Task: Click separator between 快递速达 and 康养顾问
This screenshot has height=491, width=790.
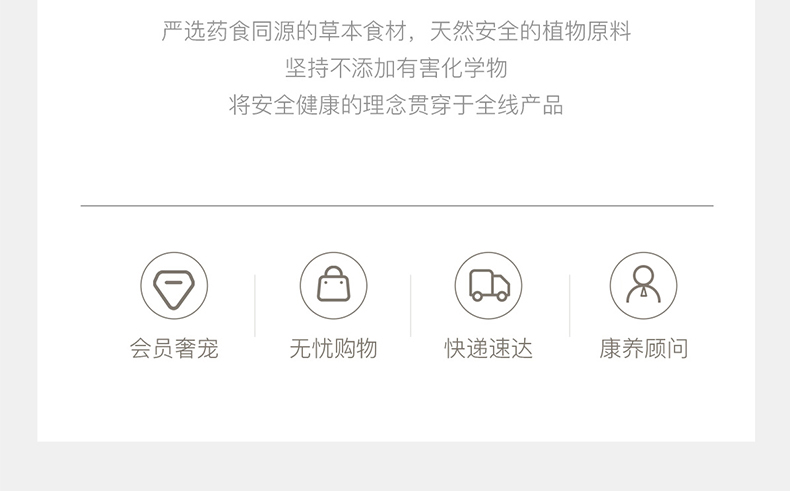Action: click(x=570, y=306)
